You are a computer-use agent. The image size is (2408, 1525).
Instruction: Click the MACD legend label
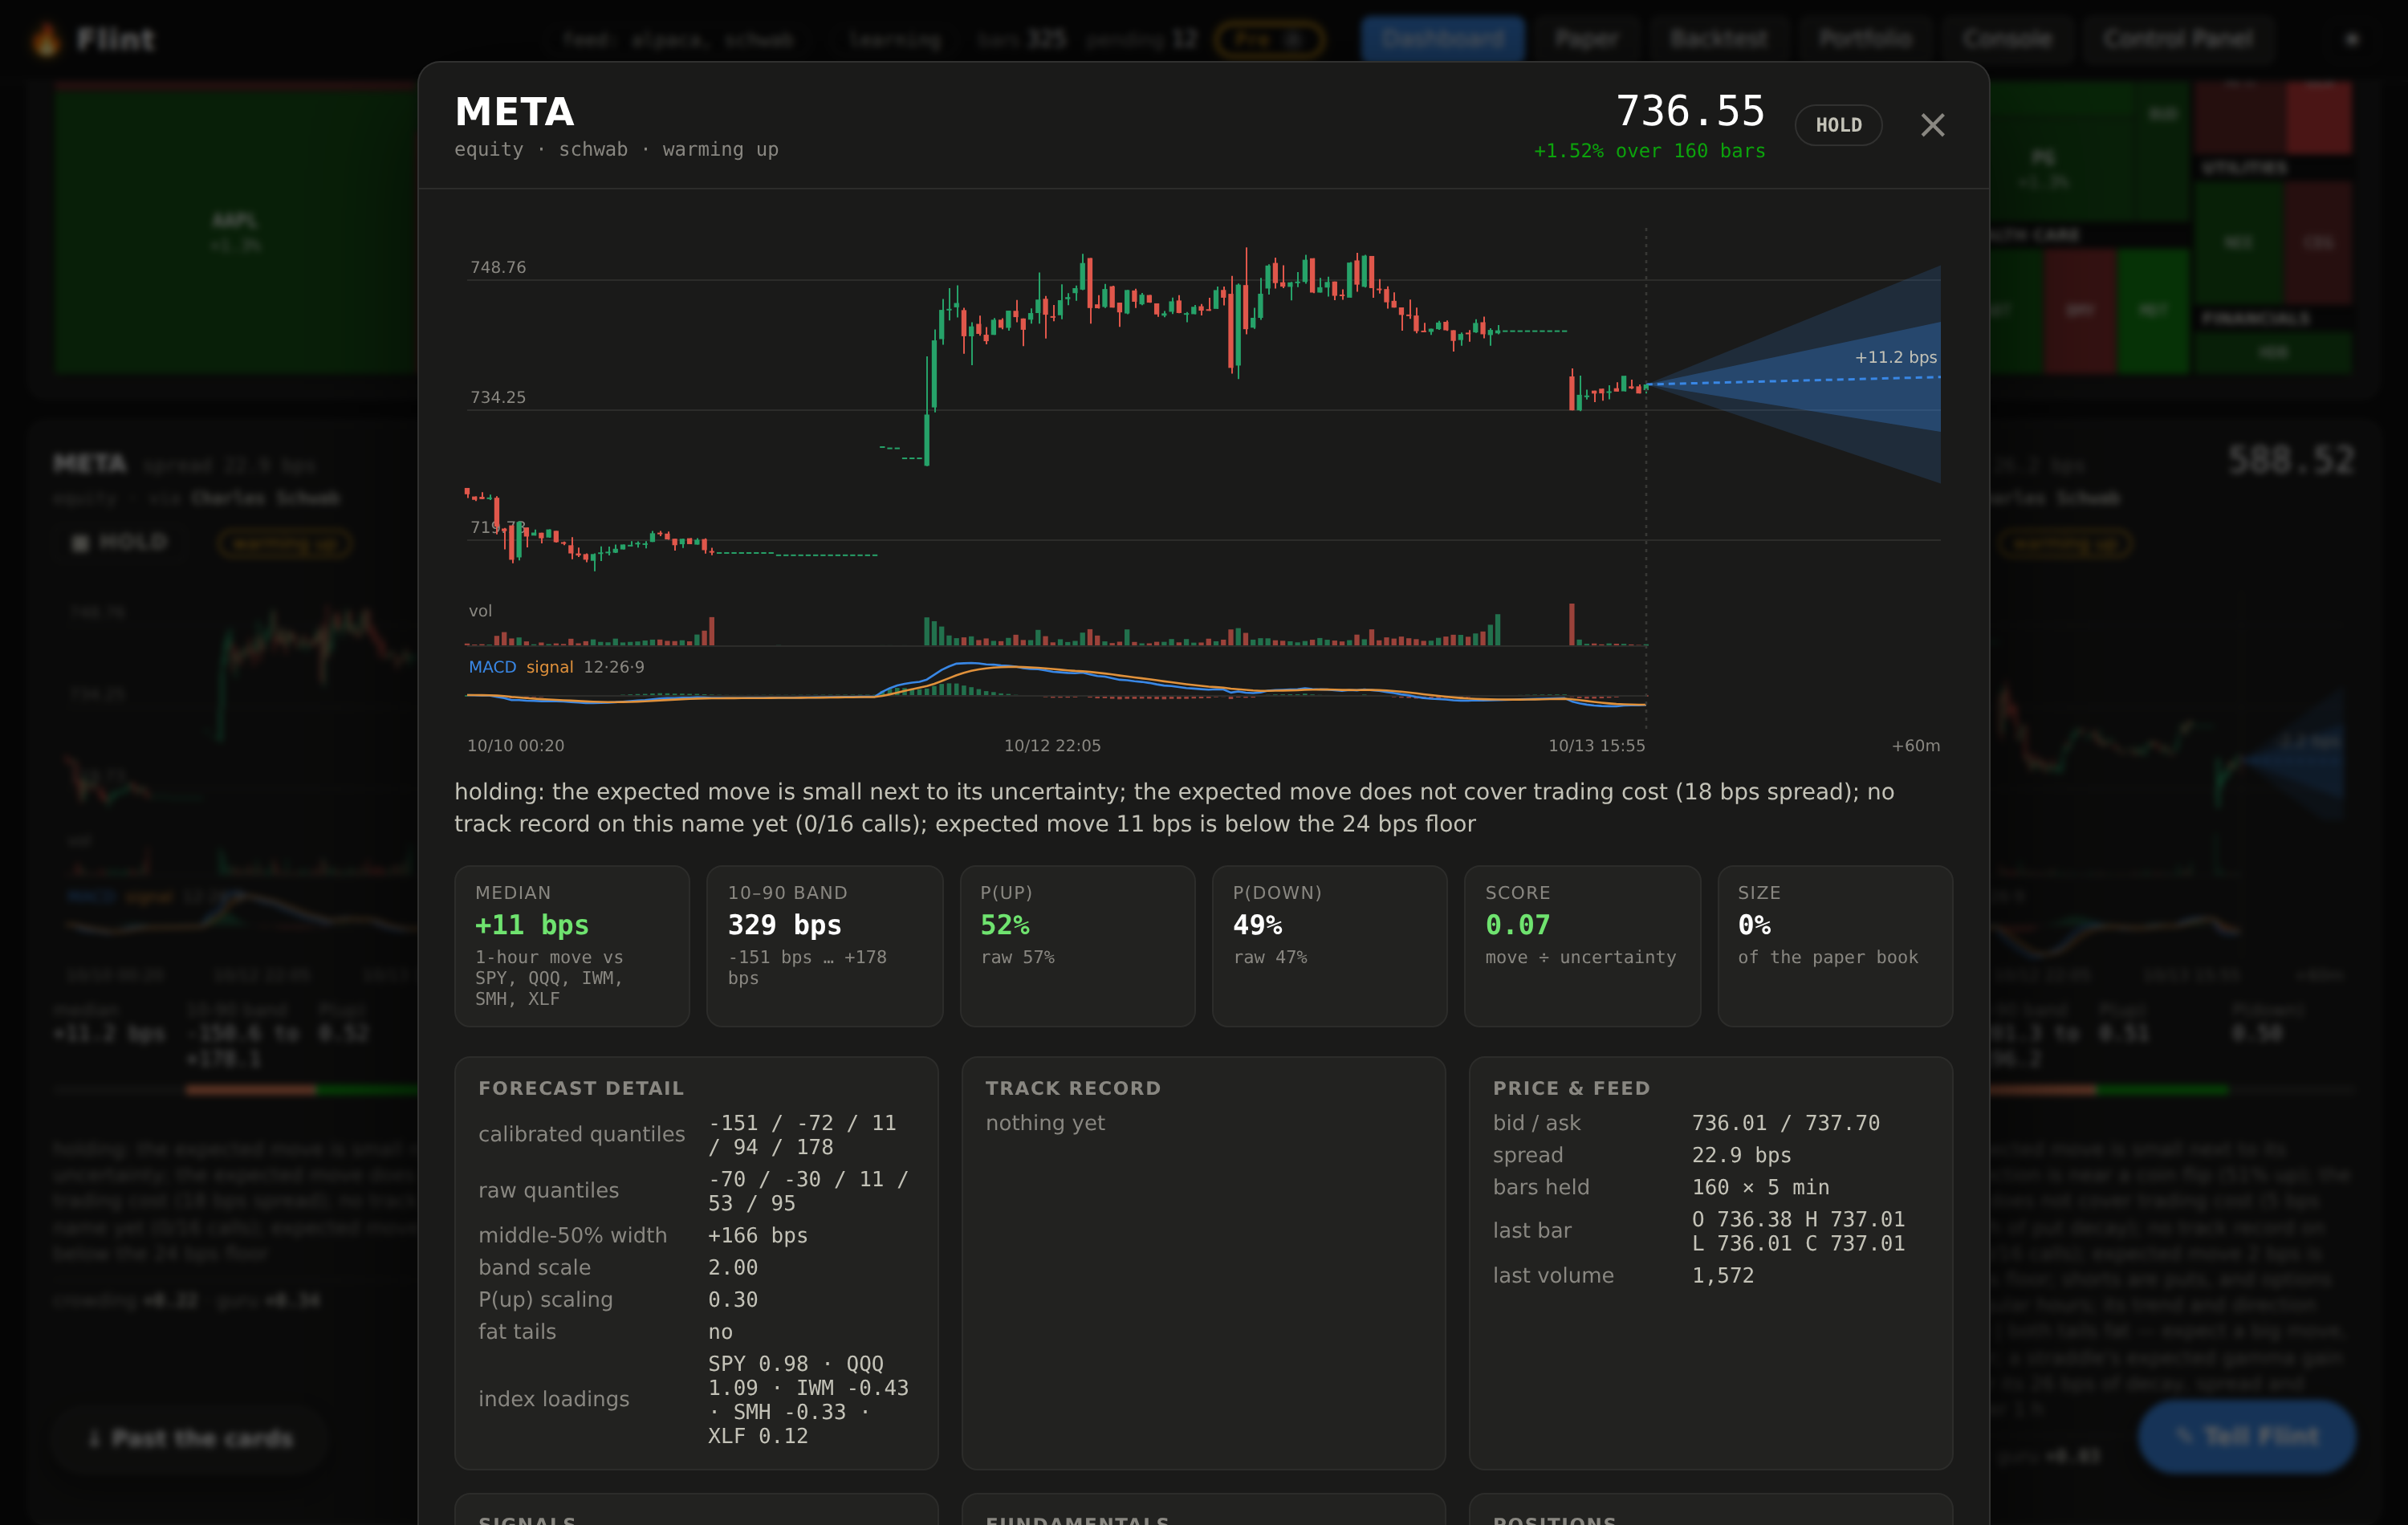[x=492, y=667]
